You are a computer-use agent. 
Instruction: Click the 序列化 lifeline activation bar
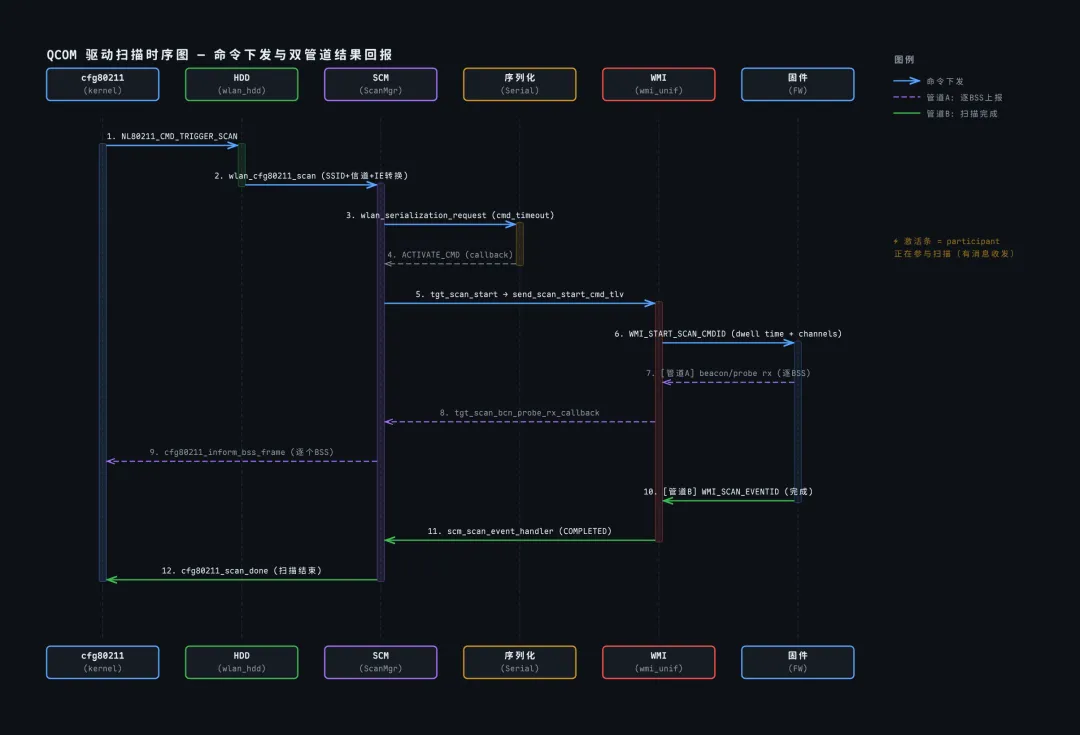pyautogui.click(x=520, y=244)
